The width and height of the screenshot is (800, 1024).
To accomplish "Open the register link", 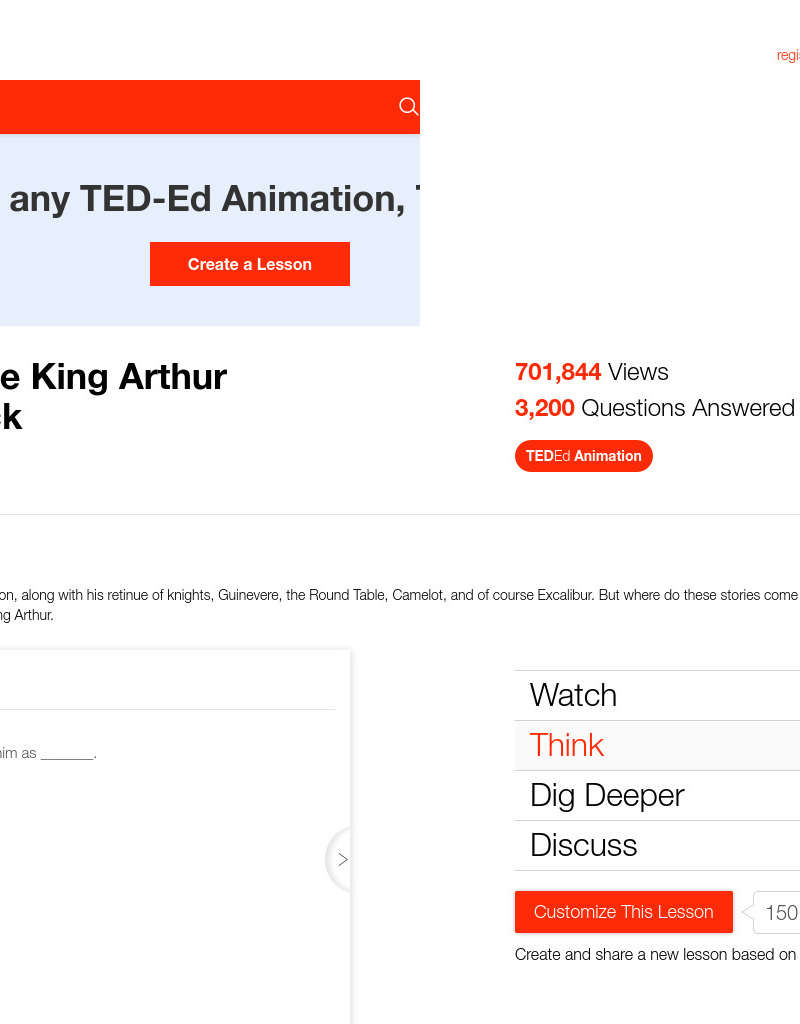I will coord(788,55).
